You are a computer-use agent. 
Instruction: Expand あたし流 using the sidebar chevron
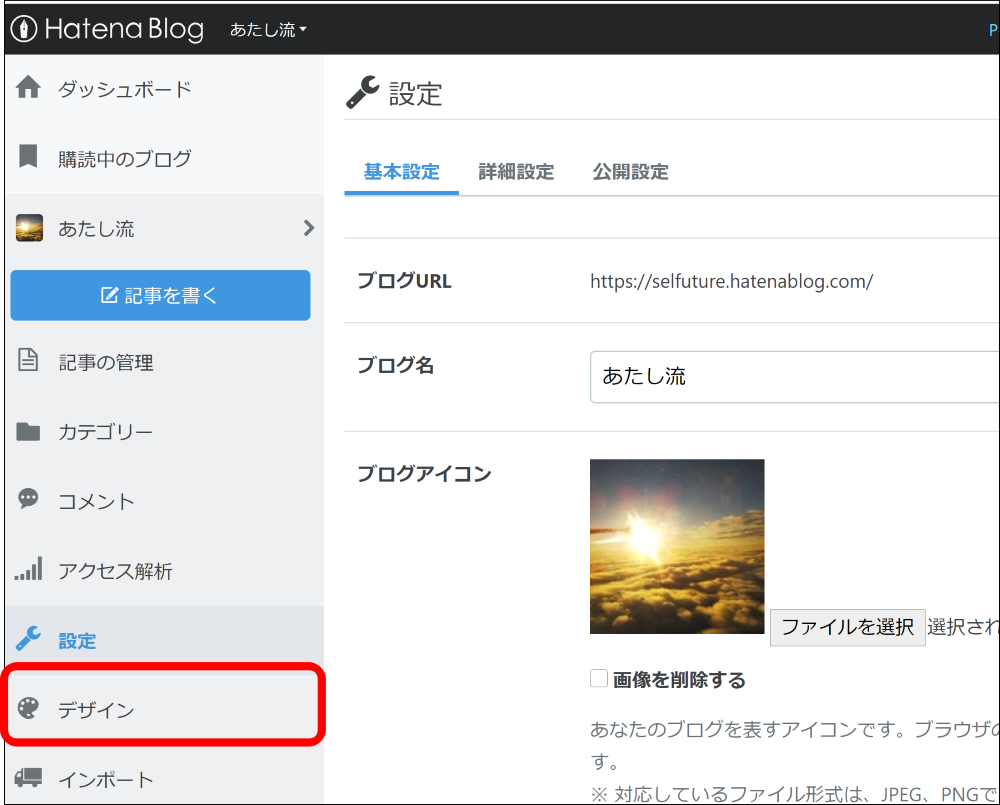[x=310, y=228]
